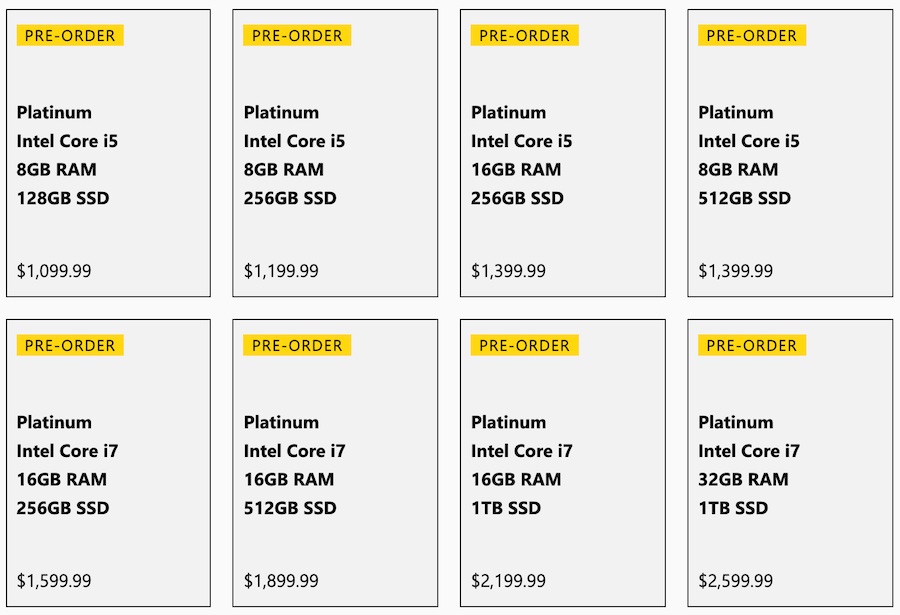Click PRE-ORDER badge on the $1,599.99 model

[x=70, y=346]
